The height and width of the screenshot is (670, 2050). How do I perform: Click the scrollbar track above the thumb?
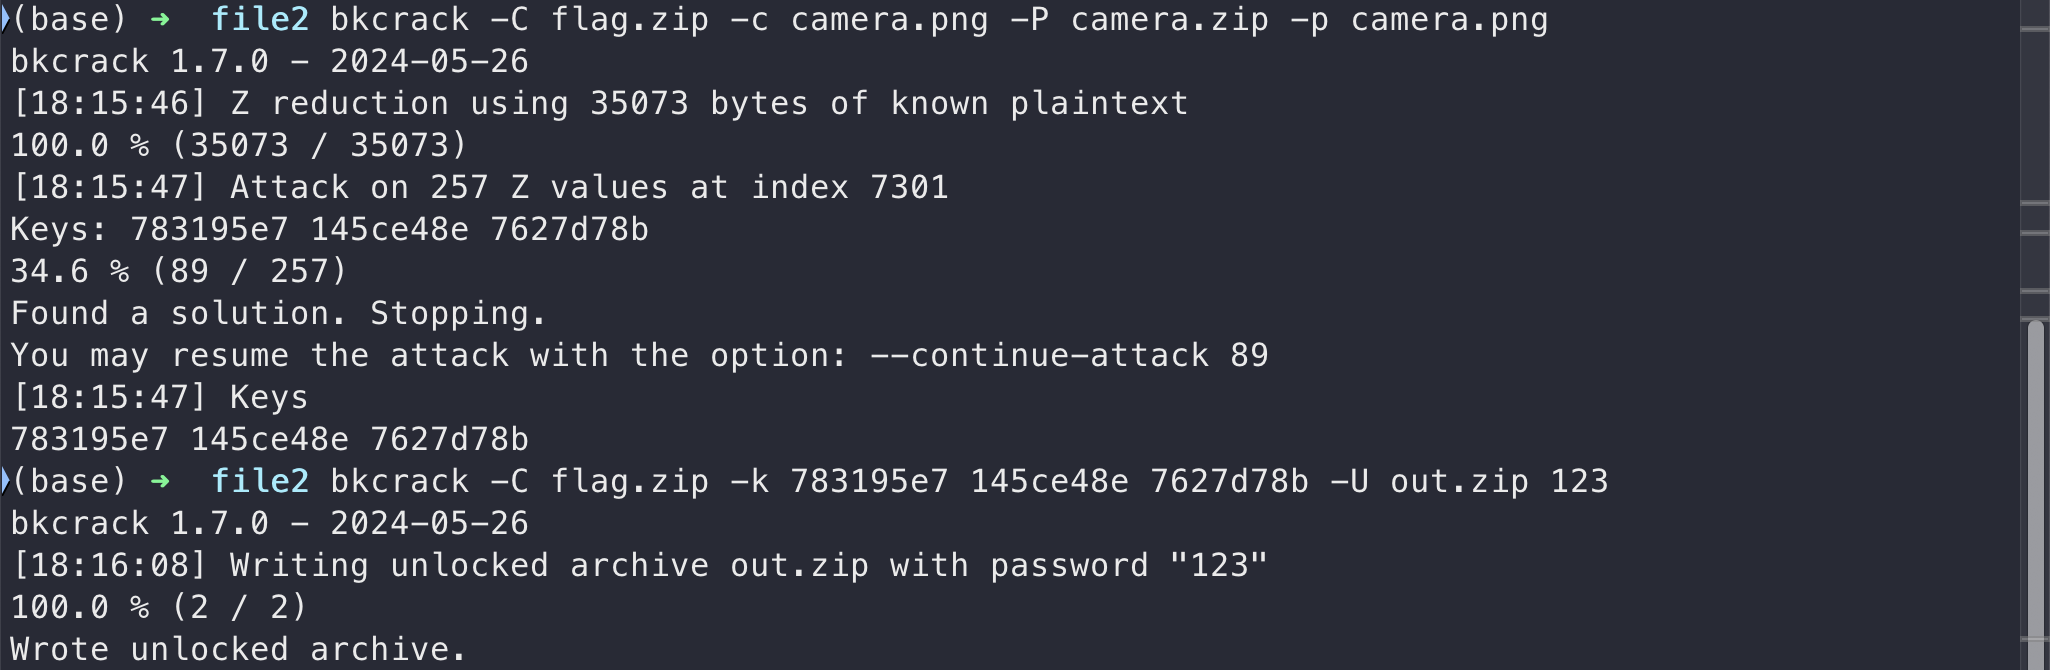click(x=2035, y=160)
